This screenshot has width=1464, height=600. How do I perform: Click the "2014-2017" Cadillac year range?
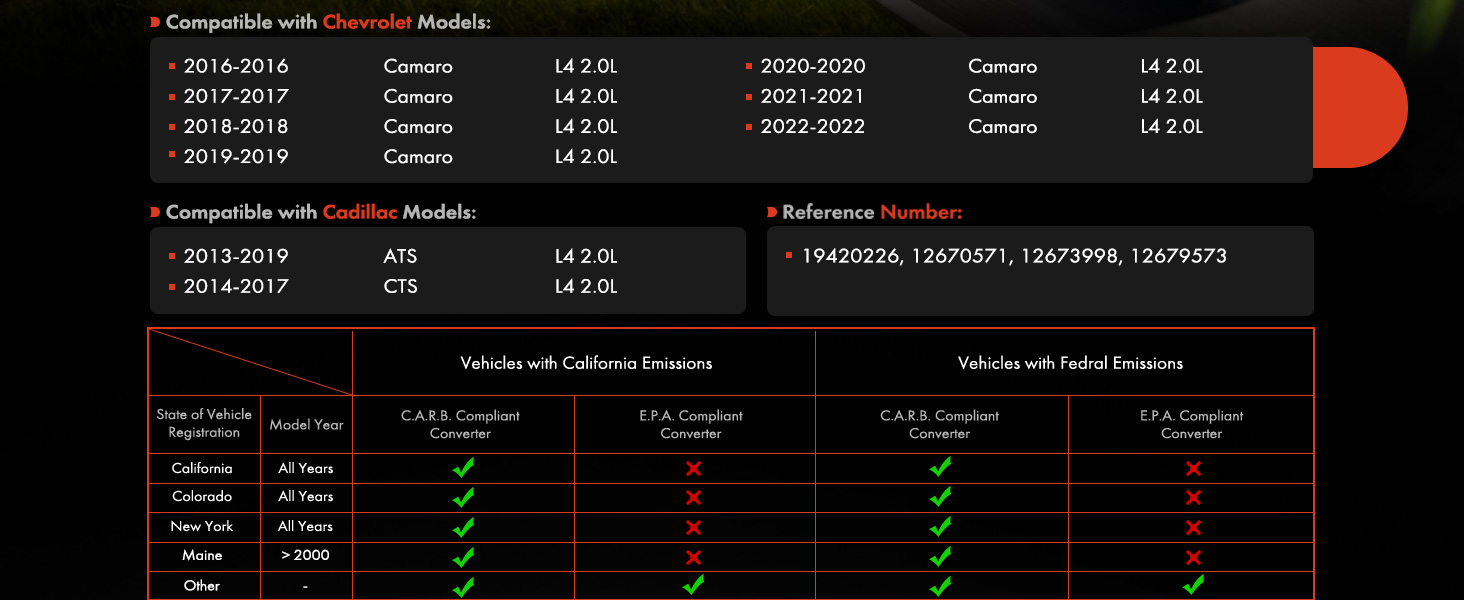(x=236, y=286)
